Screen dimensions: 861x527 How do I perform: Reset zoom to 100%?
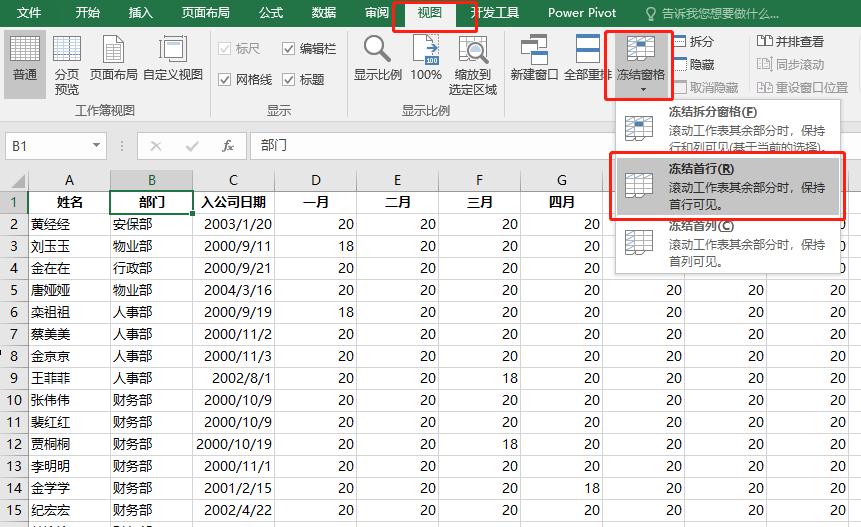tap(426, 58)
